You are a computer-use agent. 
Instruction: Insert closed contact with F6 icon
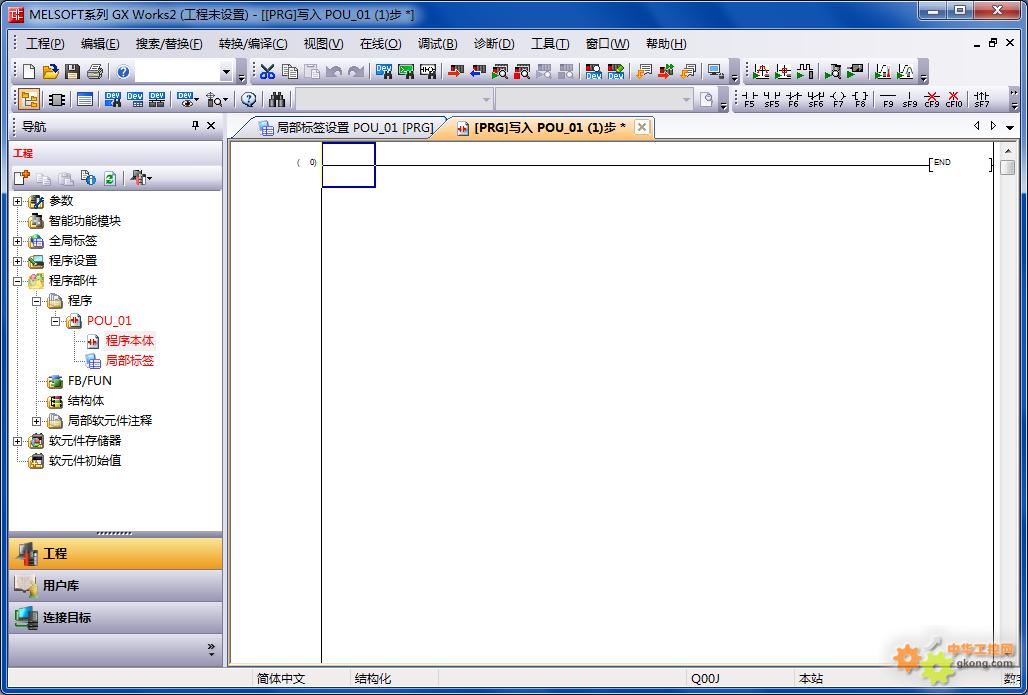tap(794, 100)
